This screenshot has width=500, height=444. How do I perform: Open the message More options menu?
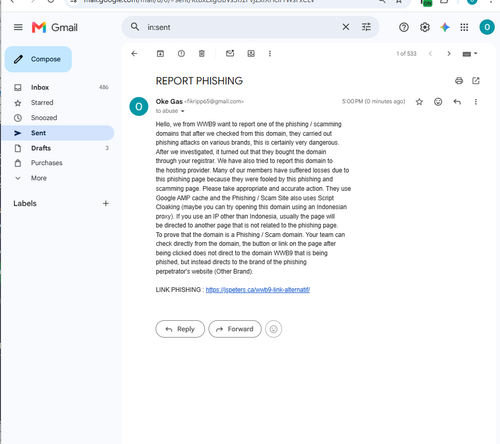click(x=476, y=102)
